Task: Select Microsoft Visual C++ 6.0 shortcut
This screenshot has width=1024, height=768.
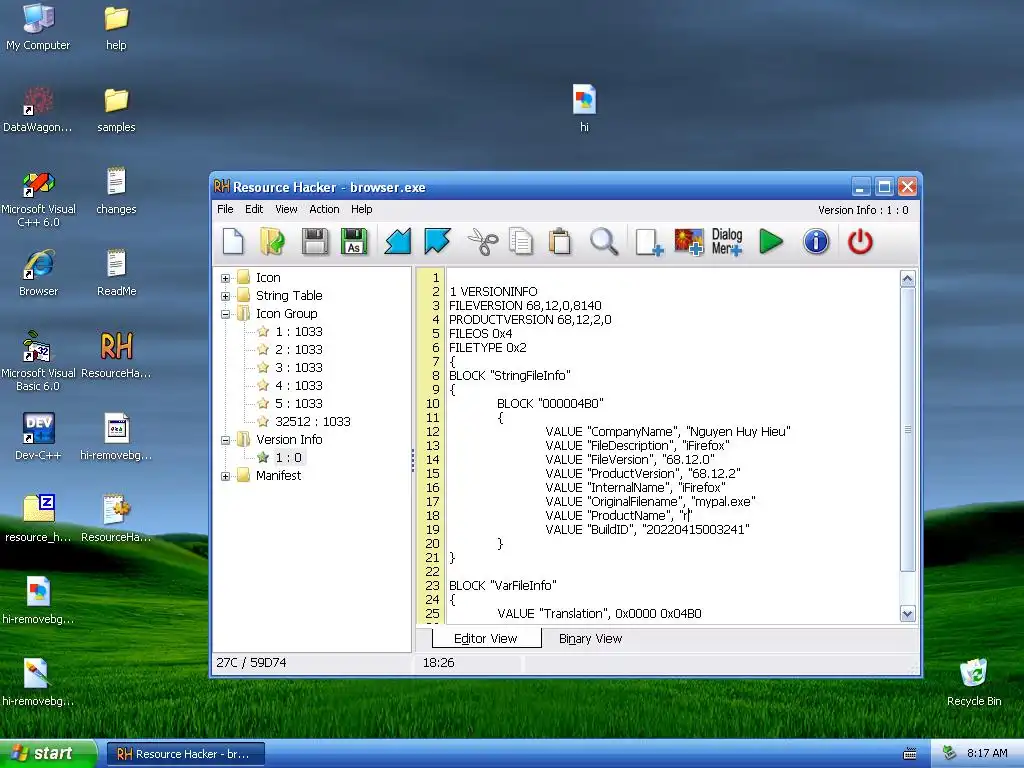Action: pyautogui.click(x=38, y=199)
